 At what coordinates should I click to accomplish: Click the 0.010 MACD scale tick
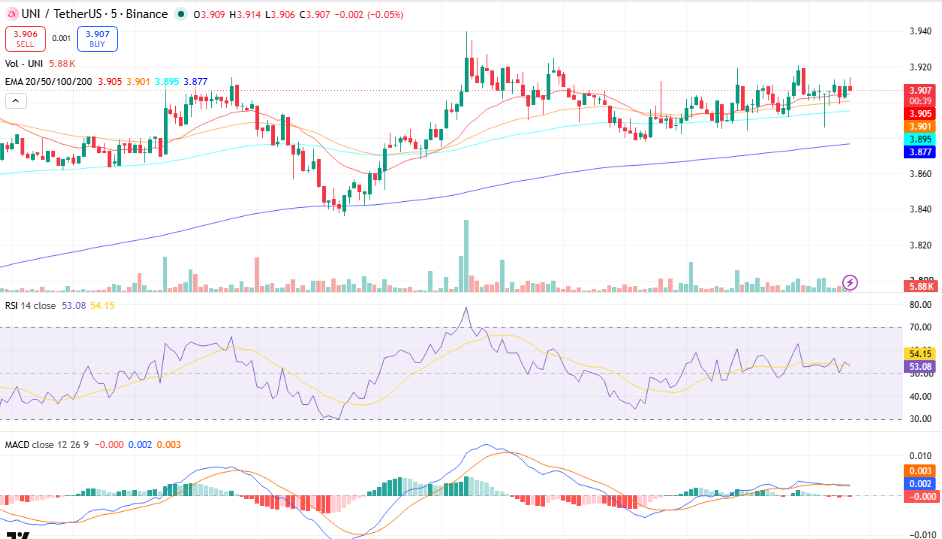pos(920,455)
